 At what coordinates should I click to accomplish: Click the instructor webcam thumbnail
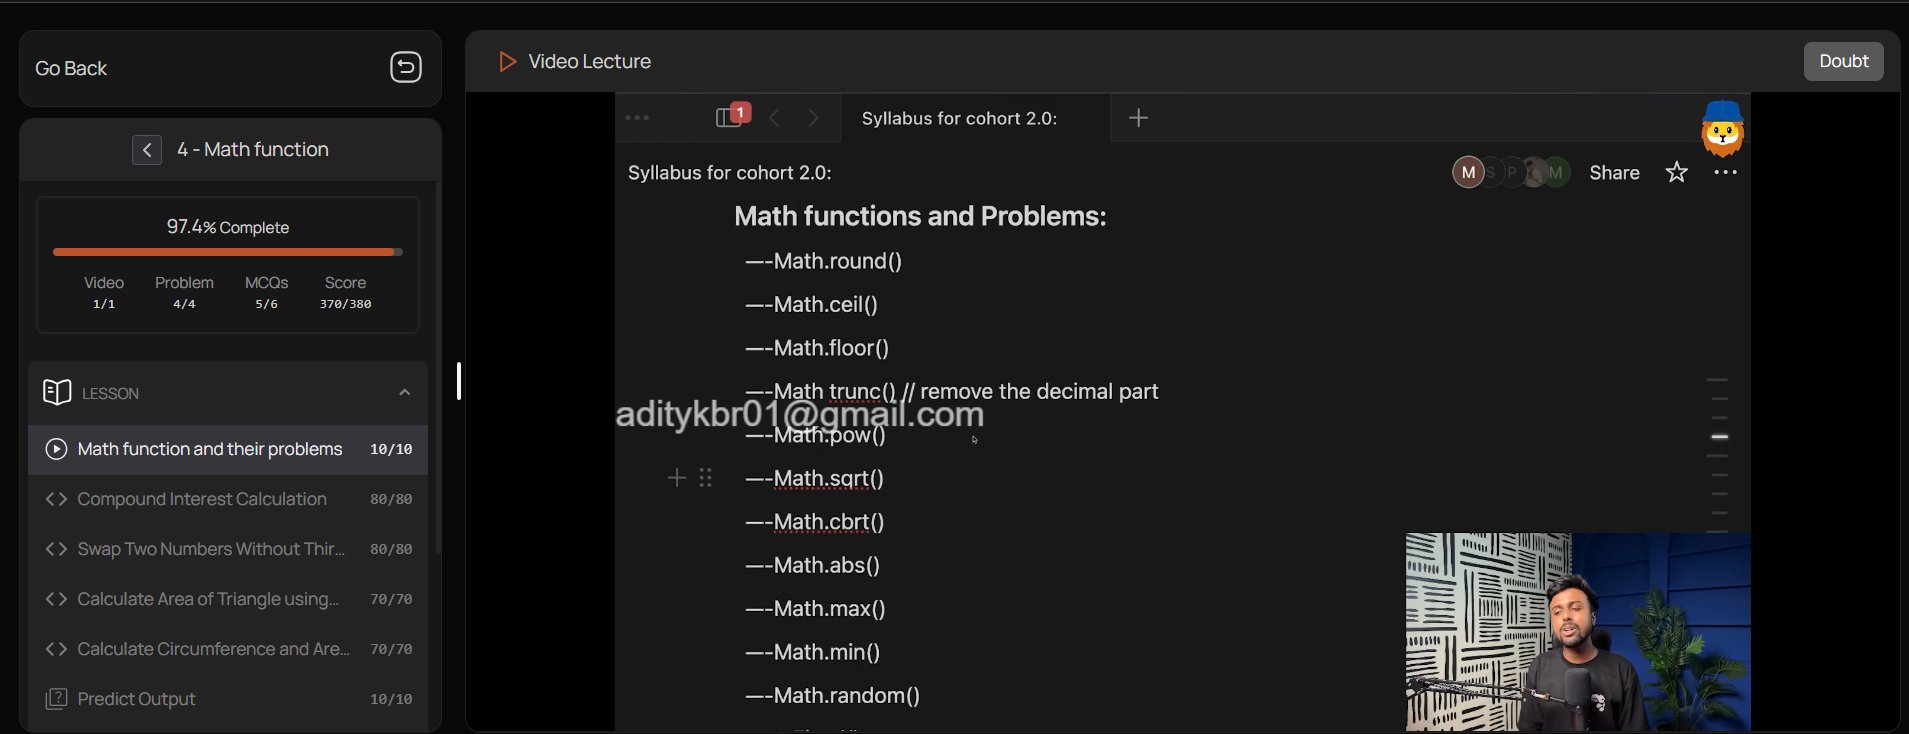tap(1577, 632)
